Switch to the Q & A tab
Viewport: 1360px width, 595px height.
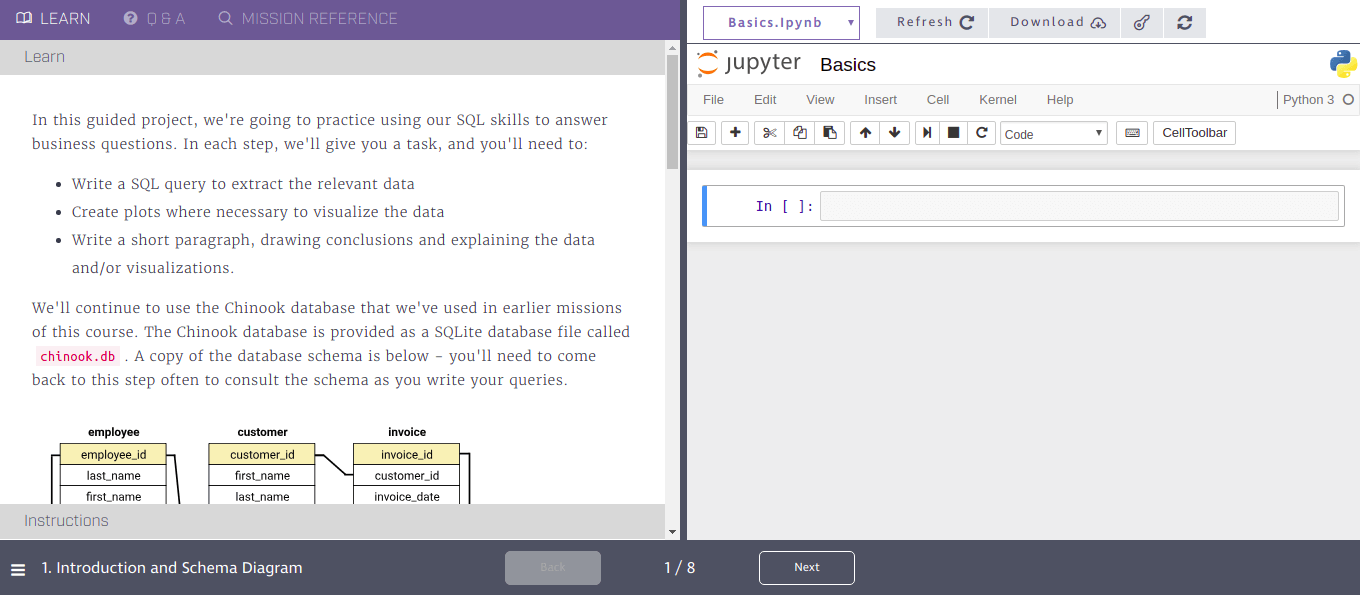point(154,19)
